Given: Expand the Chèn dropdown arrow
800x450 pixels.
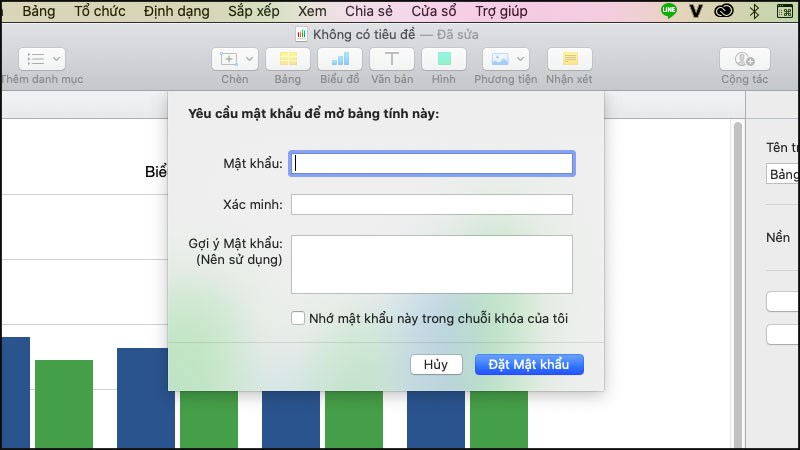Looking at the screenshot, I should tap(249, 59).
